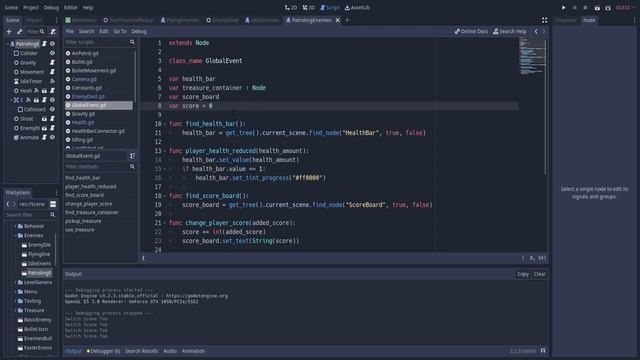Image resolution: width=640 pixels, height=360 pixels.
Task: Add a new node with the plus icon
Action: click(x=9, y=31)
